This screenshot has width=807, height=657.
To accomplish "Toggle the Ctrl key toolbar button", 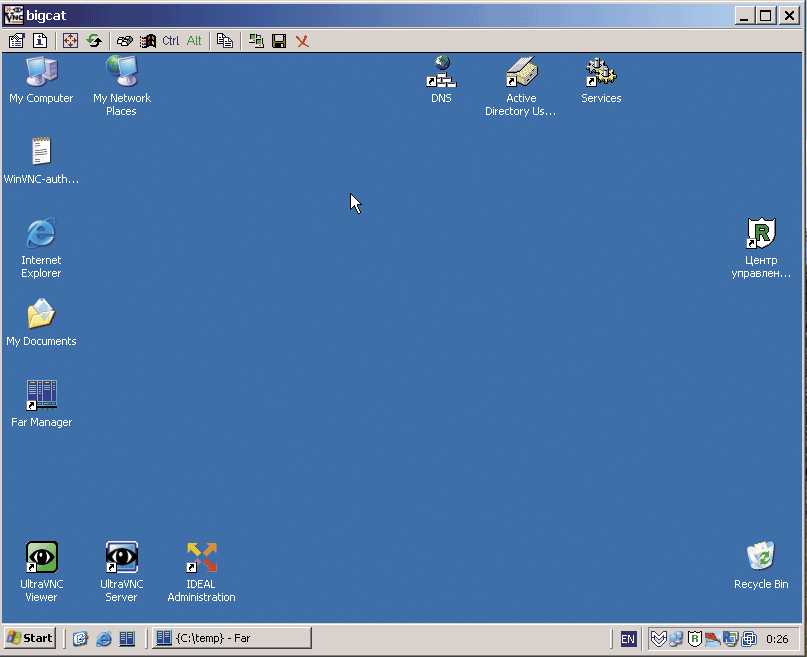I will 170,41.
